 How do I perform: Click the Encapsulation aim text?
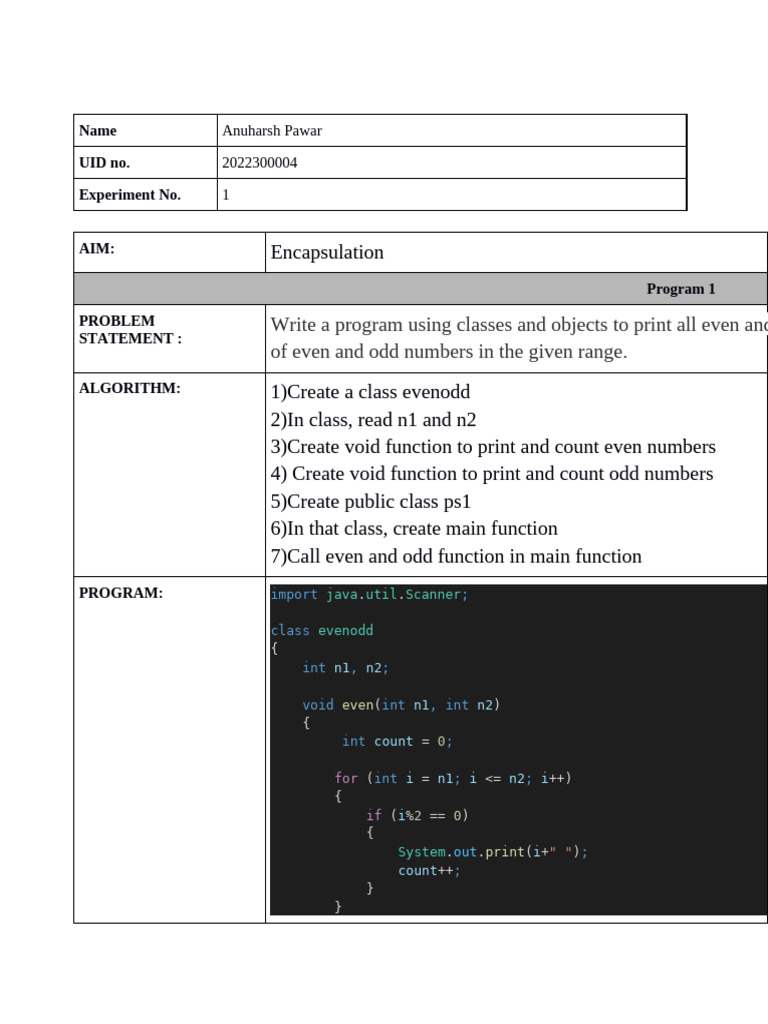tap(327, 252)
